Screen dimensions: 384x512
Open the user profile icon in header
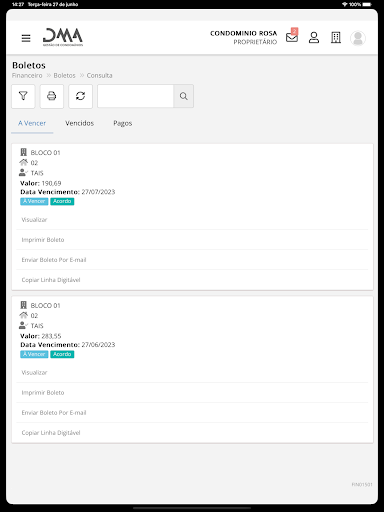coord(314,38)
